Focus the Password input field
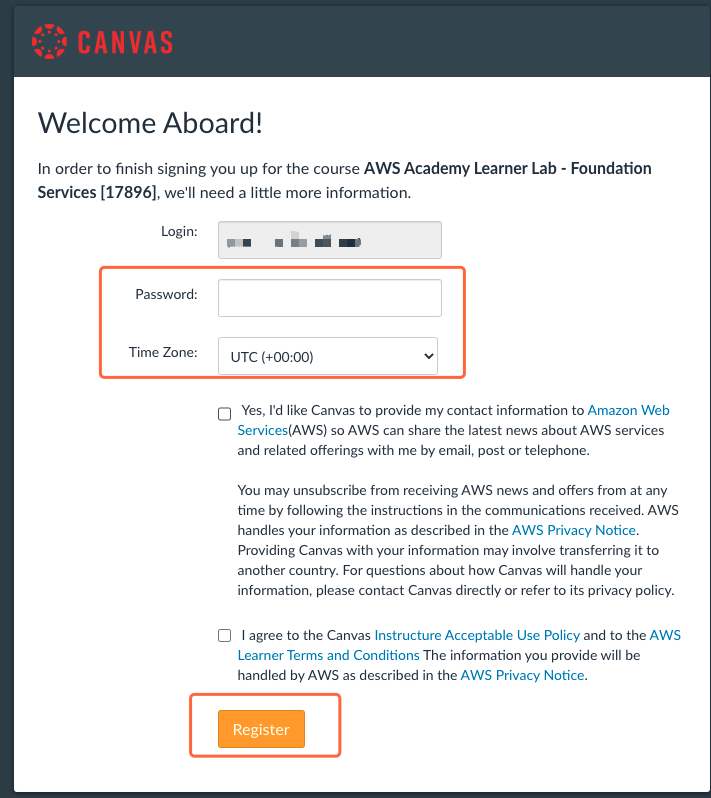This screenshot has width=711, height=798. 330,298
